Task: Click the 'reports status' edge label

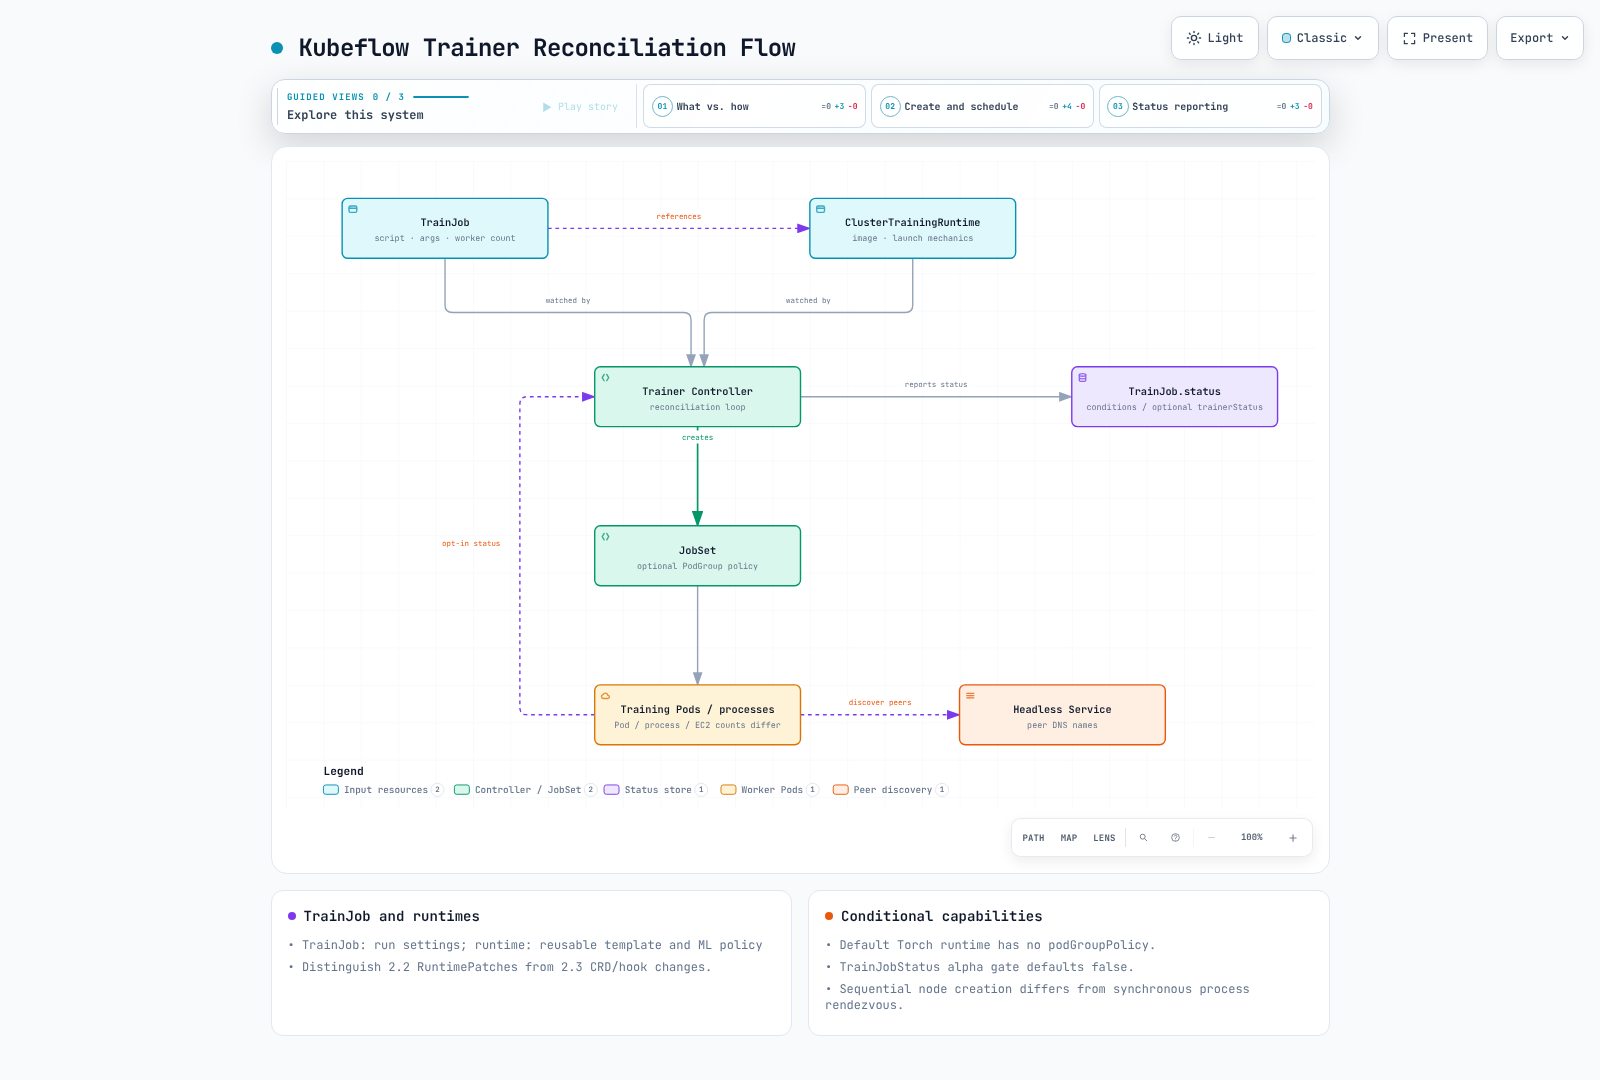Action: 936,385
